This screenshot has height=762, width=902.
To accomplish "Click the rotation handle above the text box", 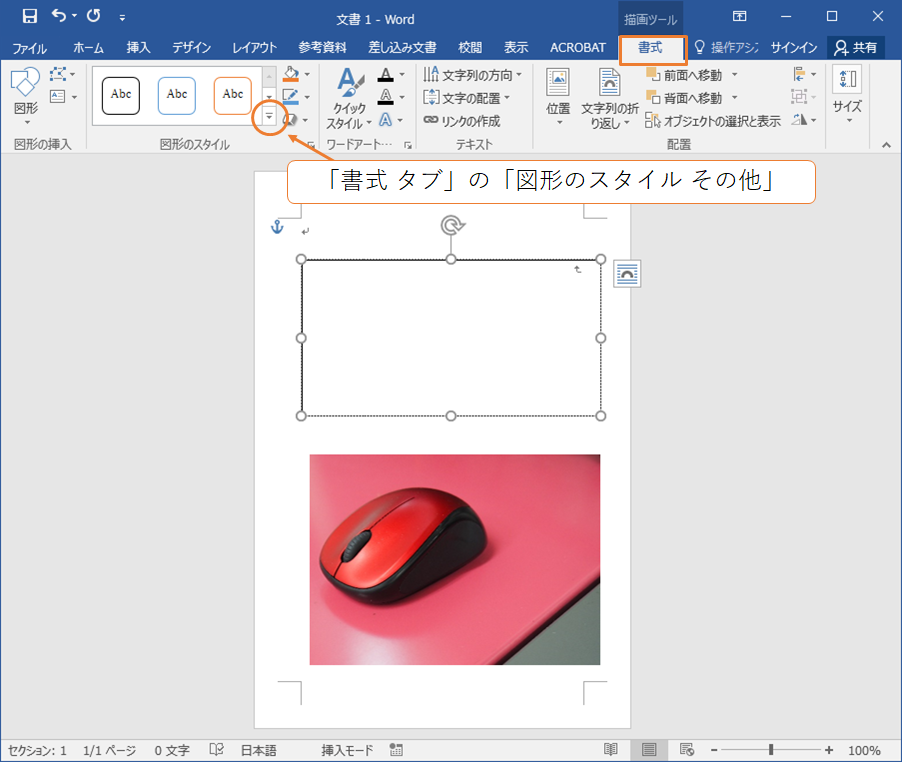I will (451, 225).
